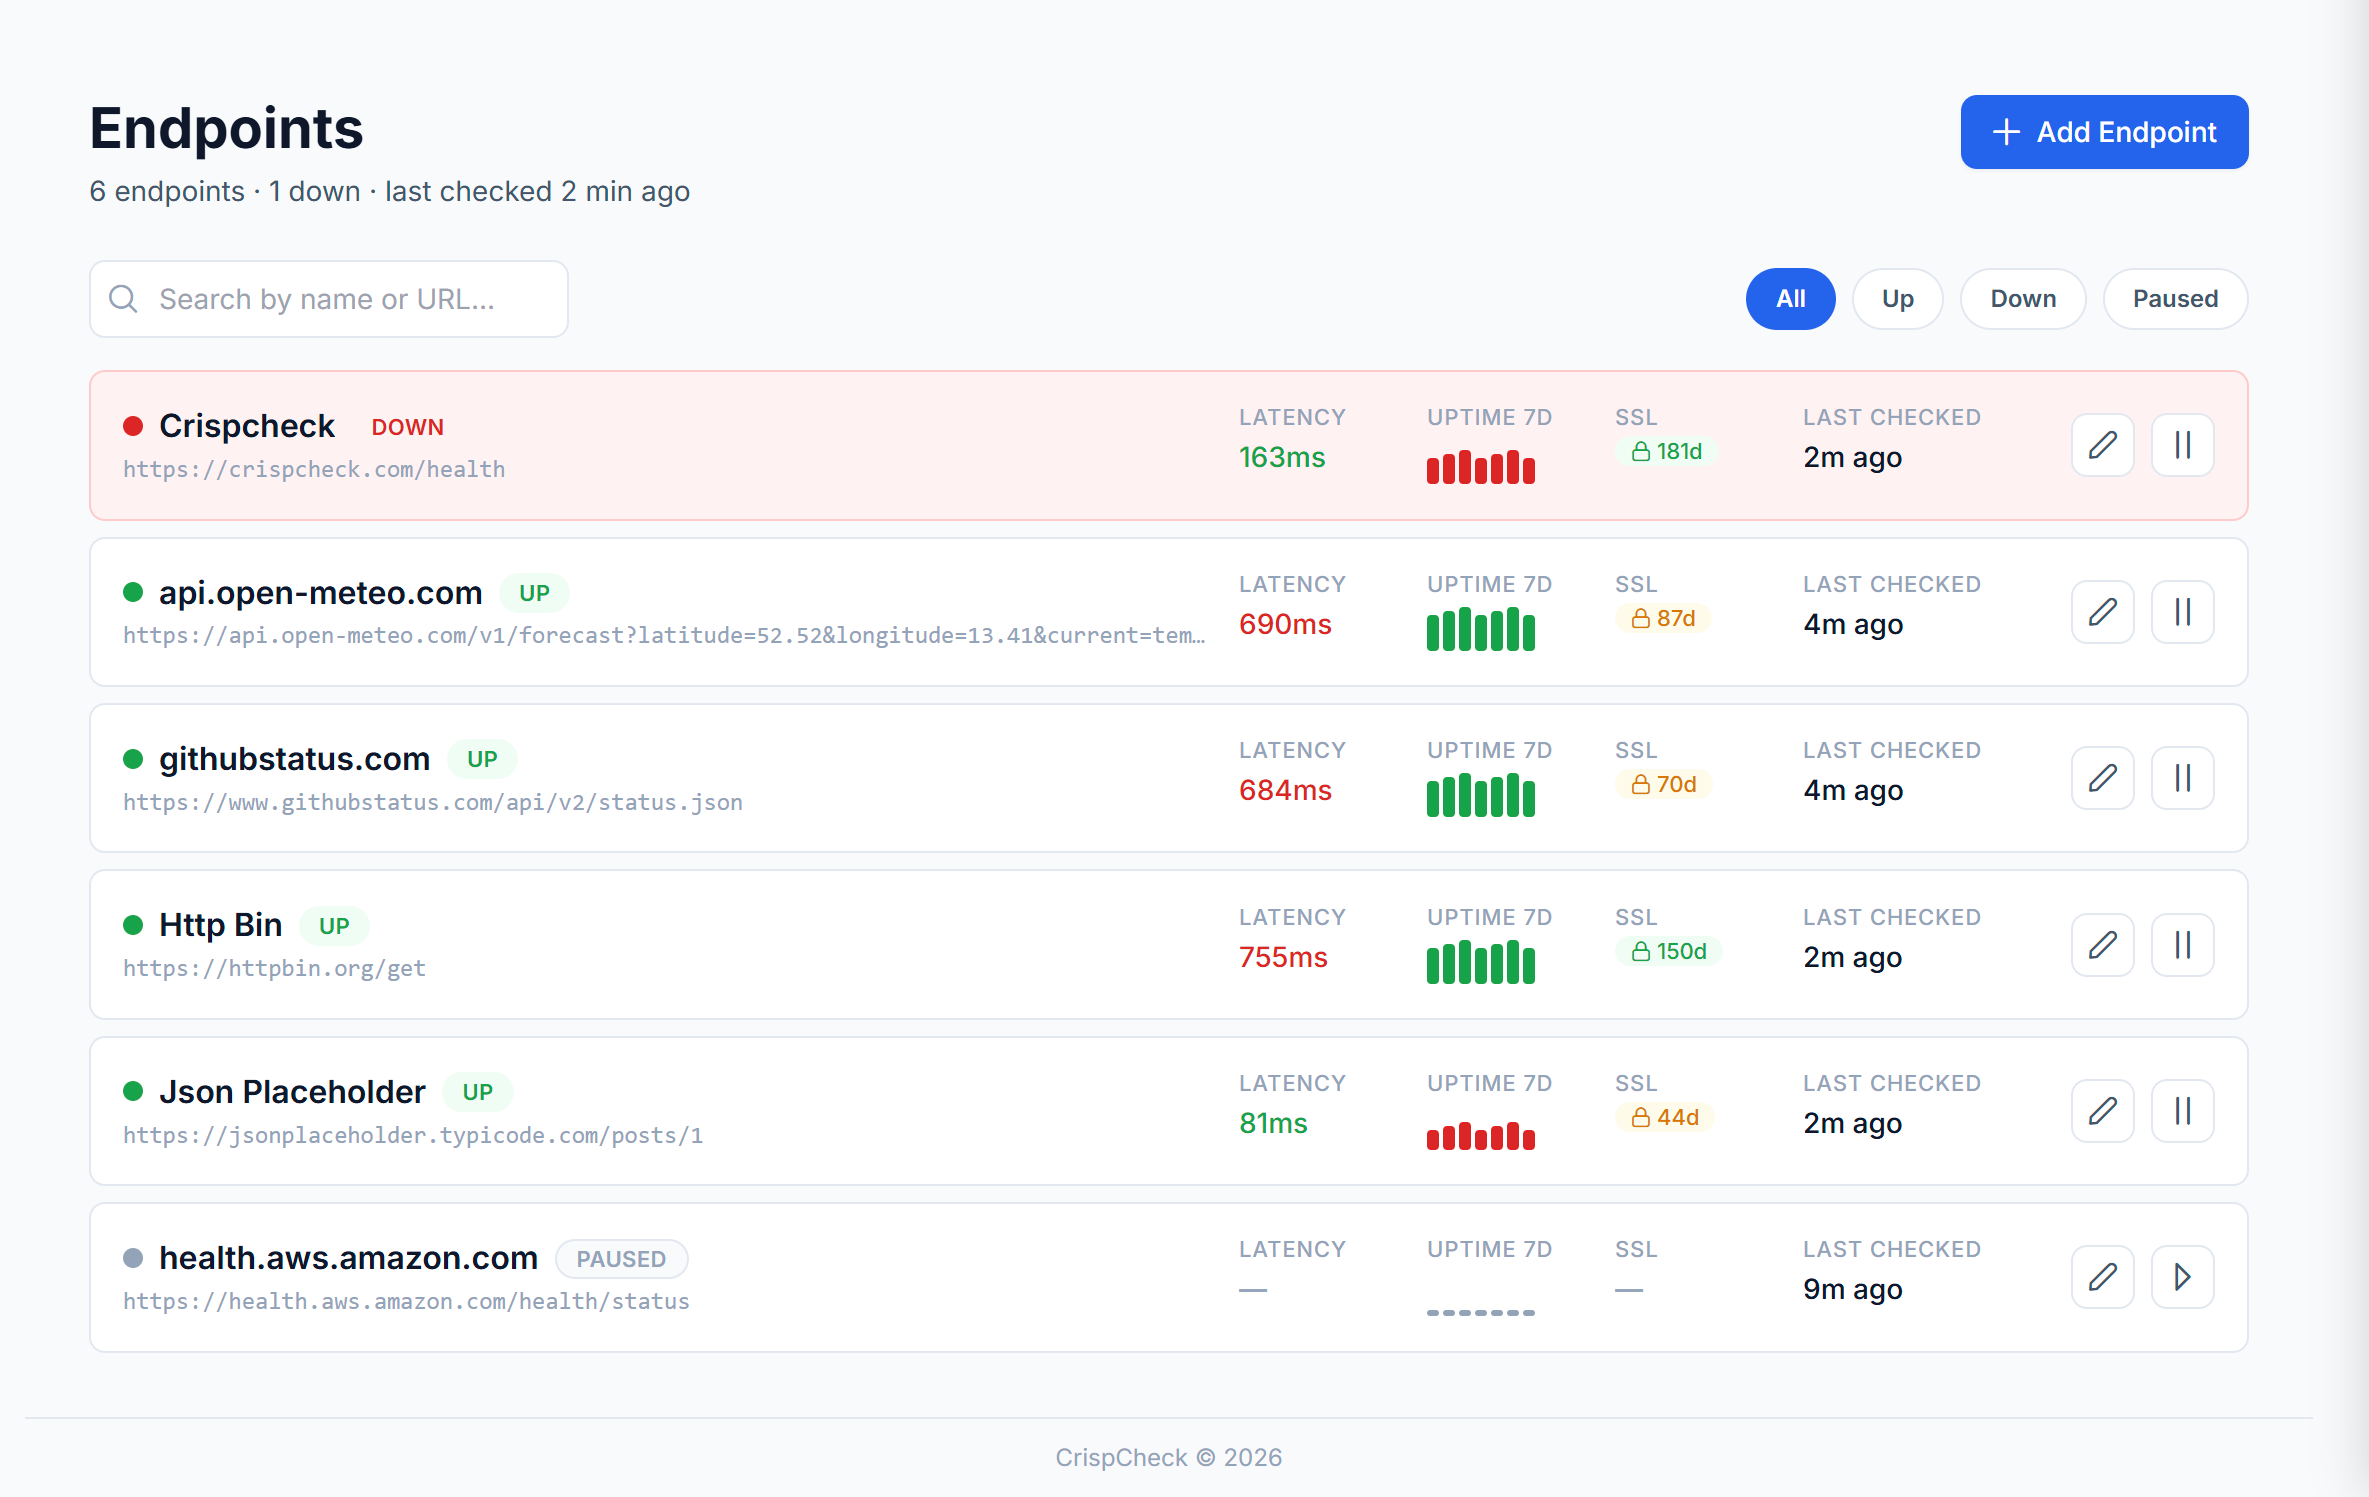The width and height of the screenshot is (2369, 1497).
Task: Switch to the Paused filter
Action: [x=2175, y=298]
